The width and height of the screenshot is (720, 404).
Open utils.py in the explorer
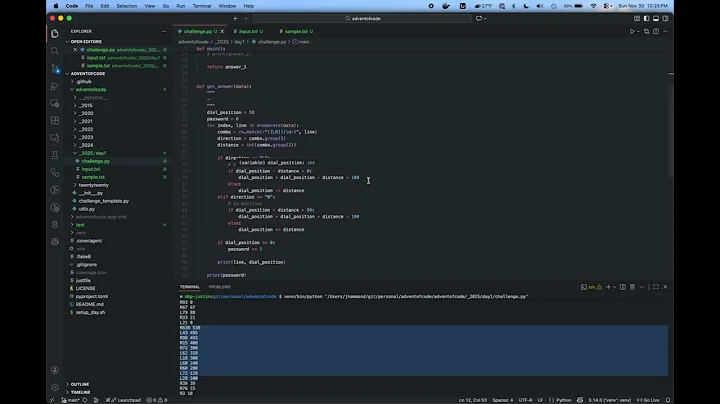coord(86,209)
